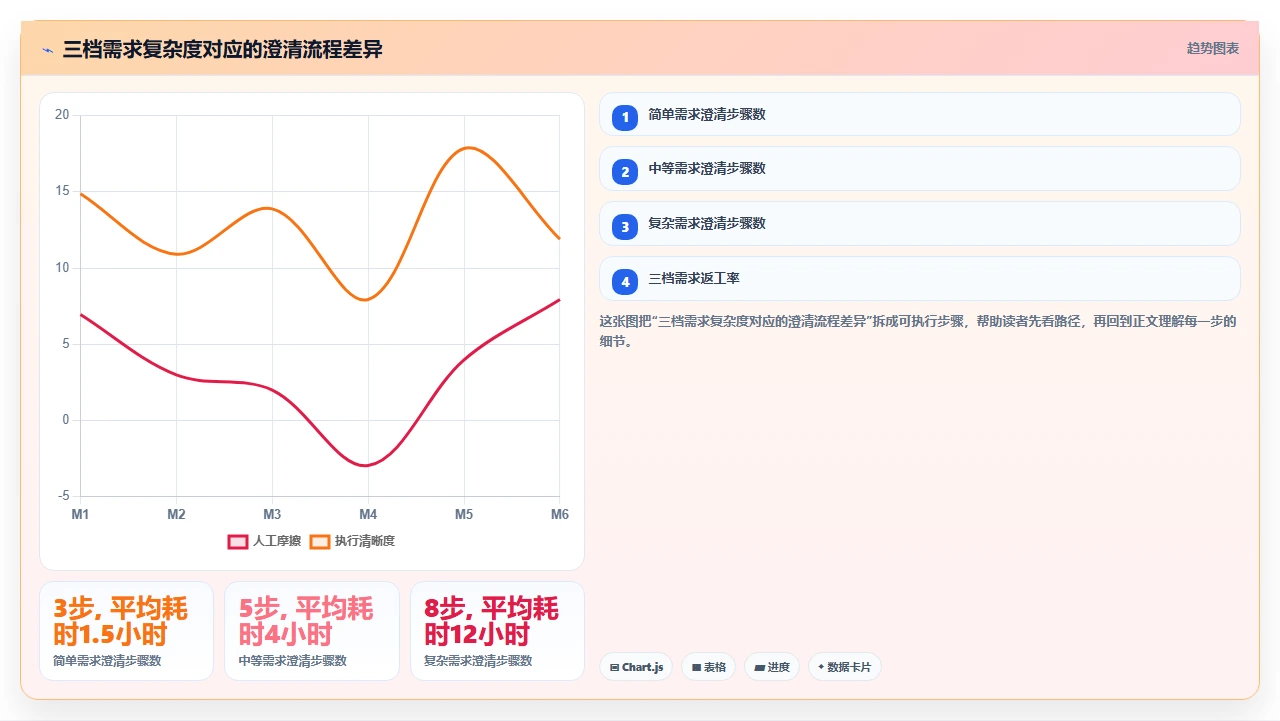
Task: Click the 数据卡片 tag
Action: [x=845, y=667]
